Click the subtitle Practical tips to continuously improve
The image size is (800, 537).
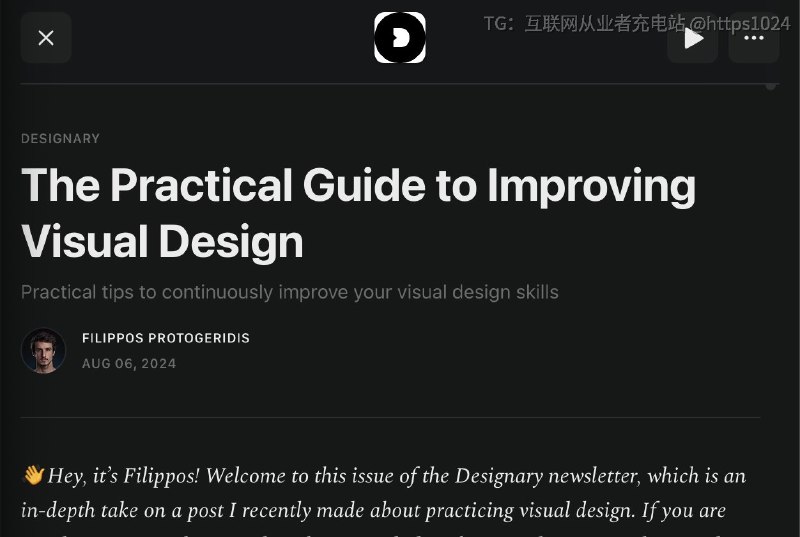(290, 292)
